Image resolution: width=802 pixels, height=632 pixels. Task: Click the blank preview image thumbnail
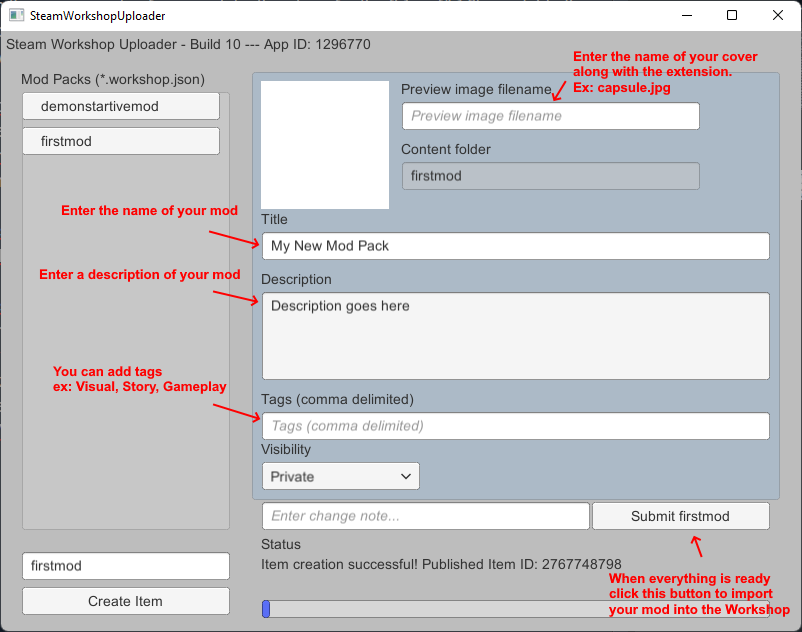click(325, 145)
